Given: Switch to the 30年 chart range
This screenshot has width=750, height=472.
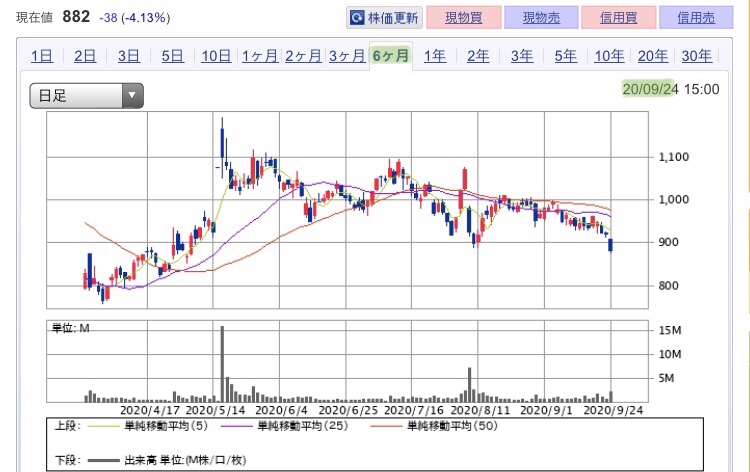Looking at the screenshot, I should pyautogui.click(x=696, y=56).
